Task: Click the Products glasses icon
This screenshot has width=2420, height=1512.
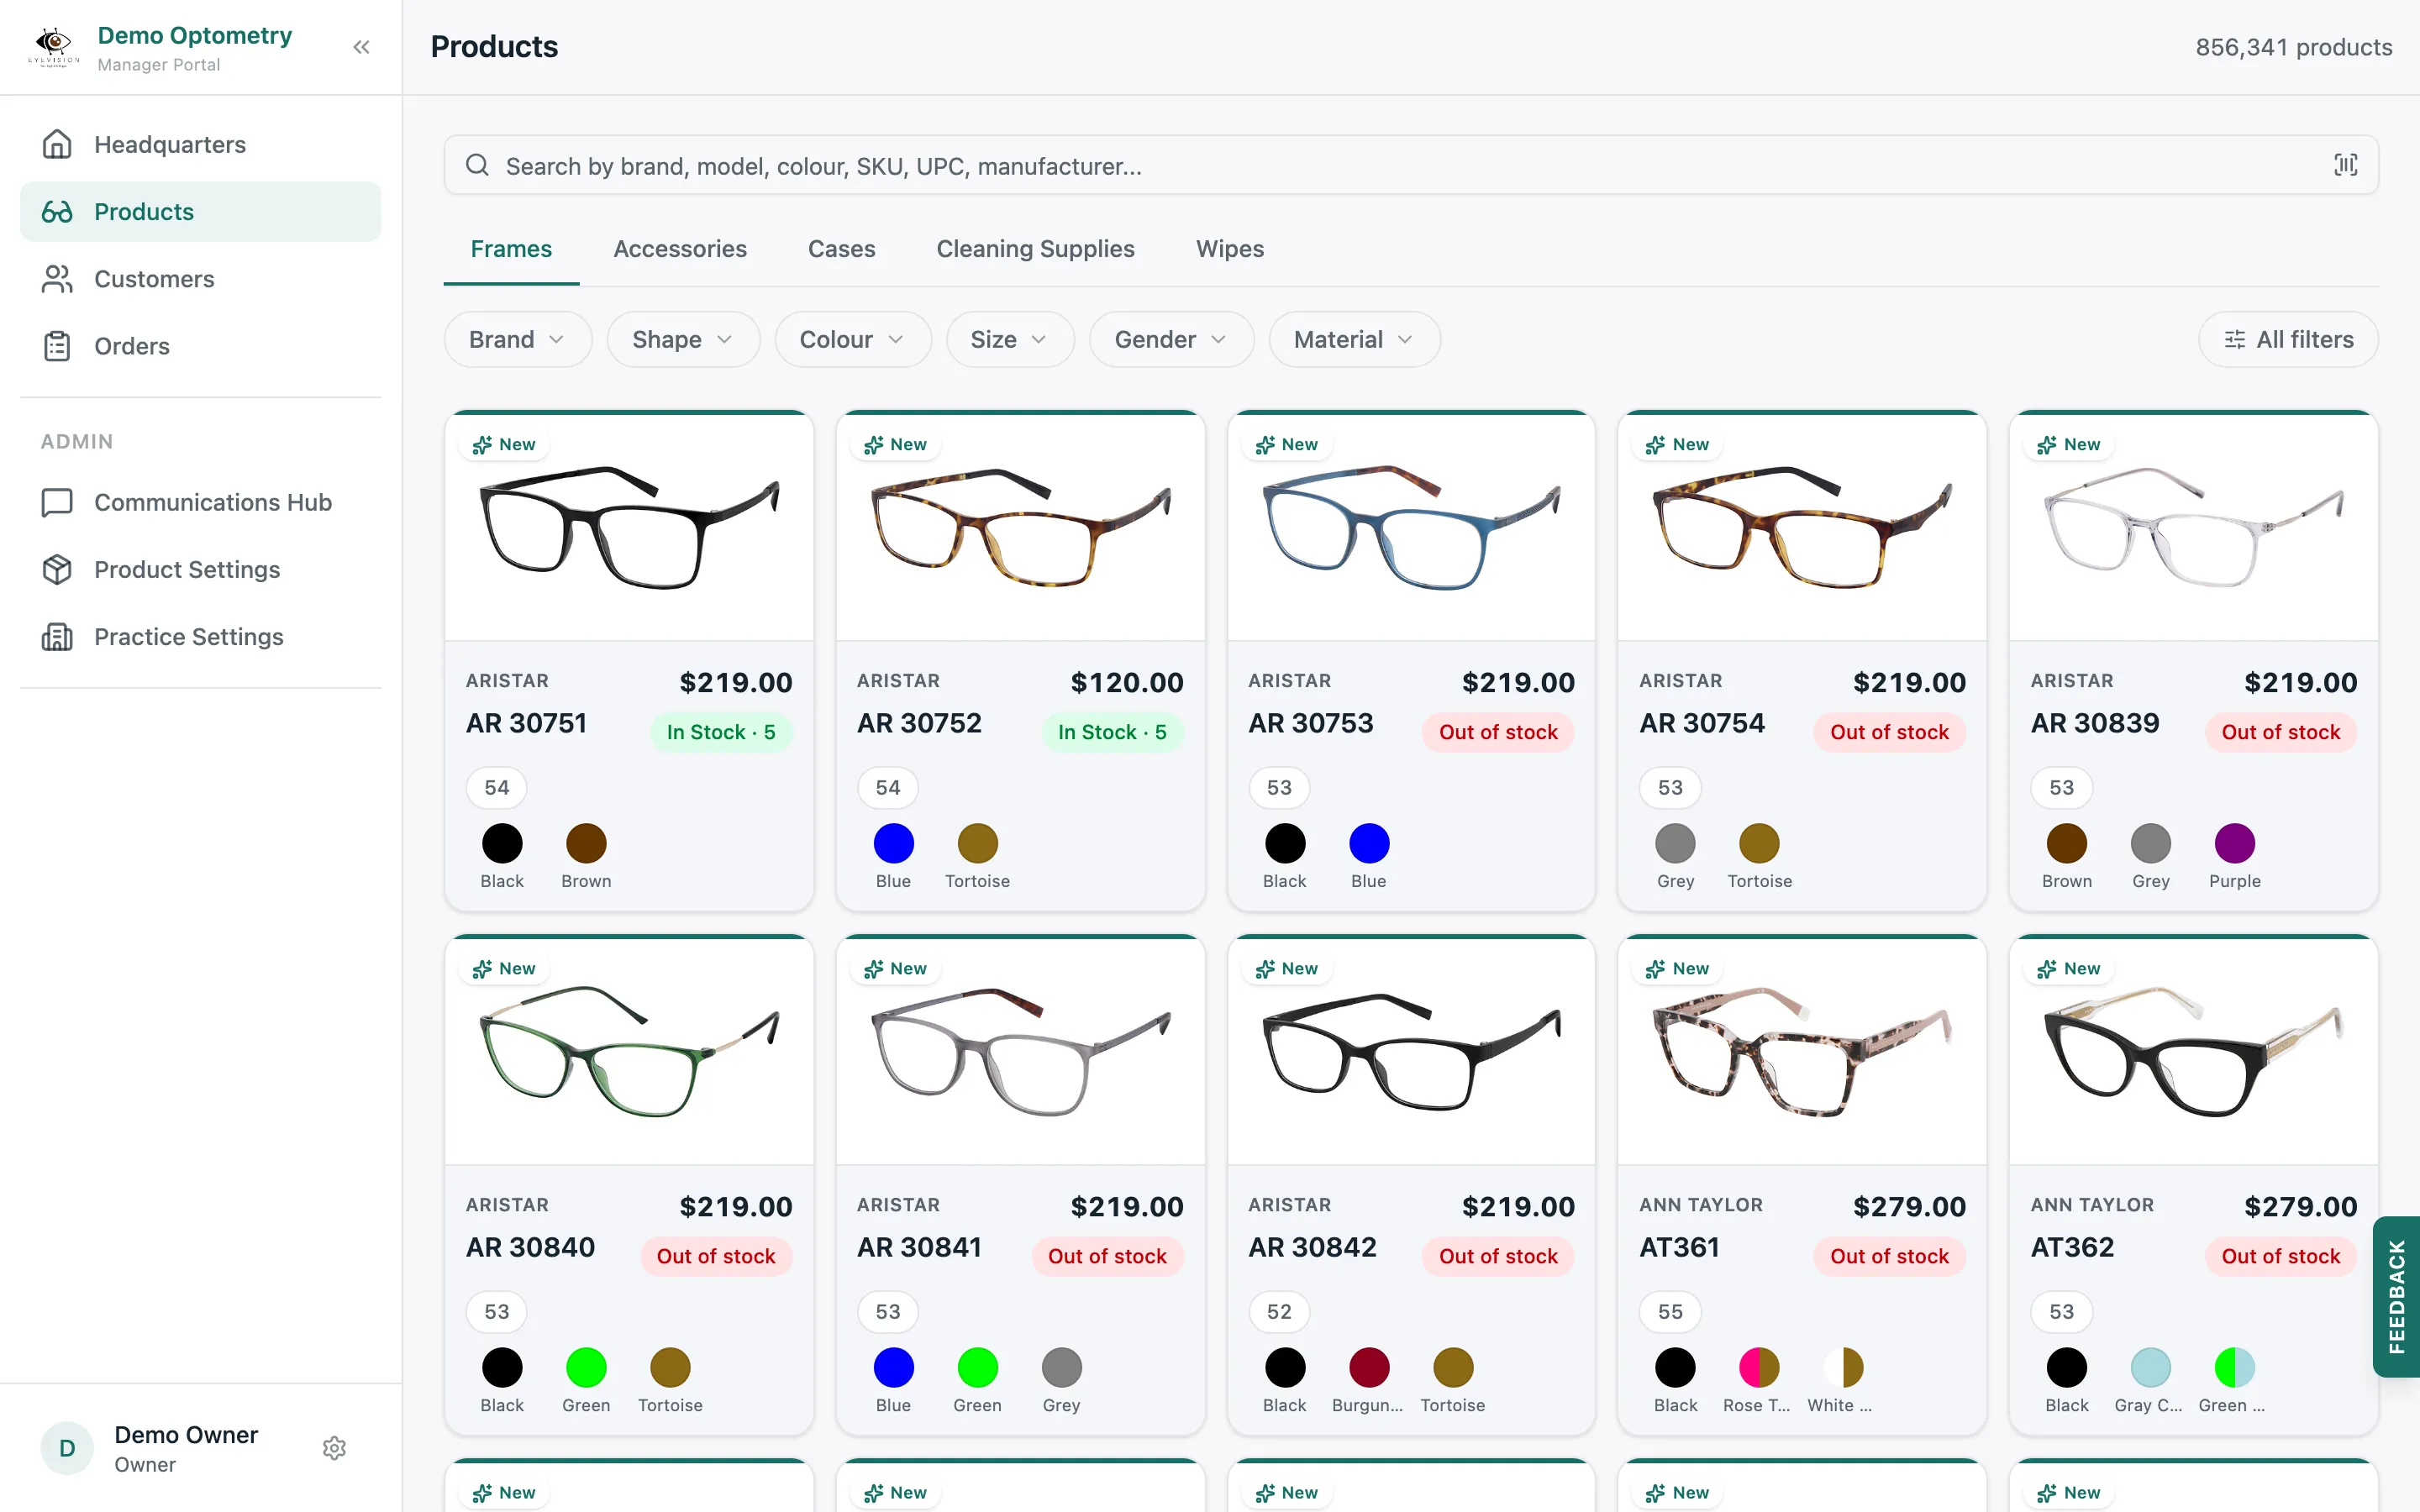Action: coord(57,212)
